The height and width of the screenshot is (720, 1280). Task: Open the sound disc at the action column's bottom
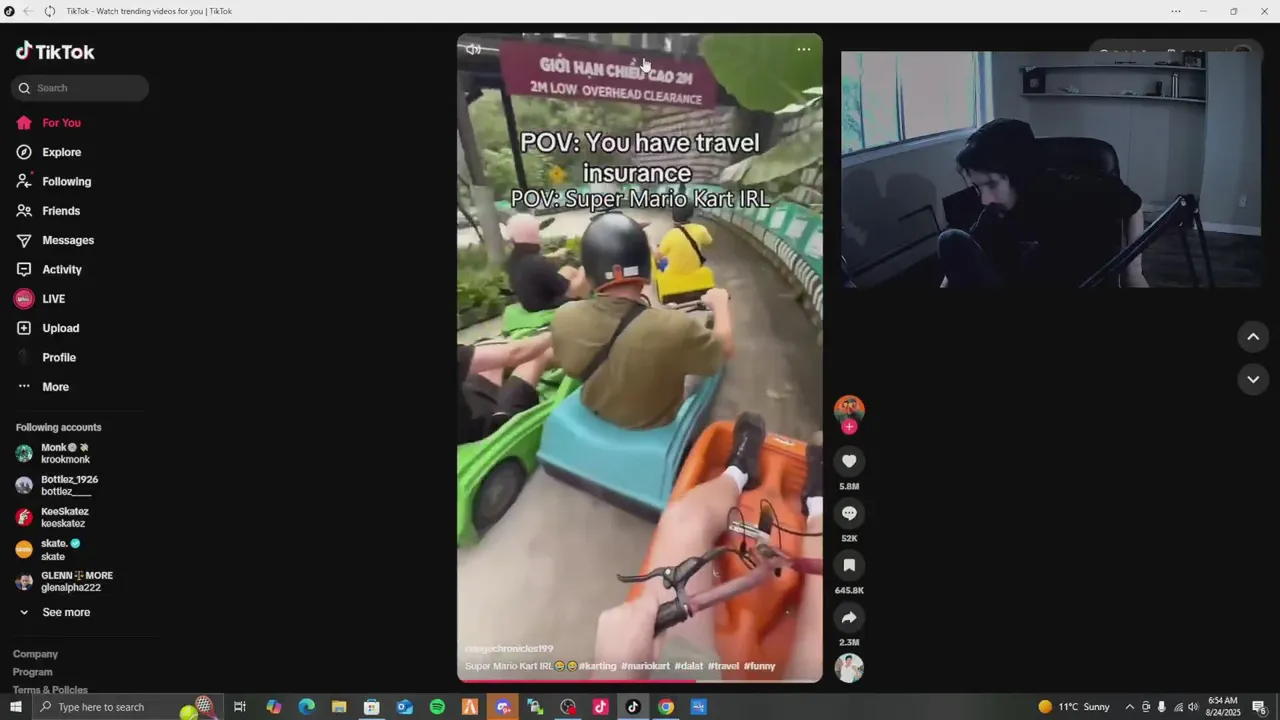[x=849, y=668]
